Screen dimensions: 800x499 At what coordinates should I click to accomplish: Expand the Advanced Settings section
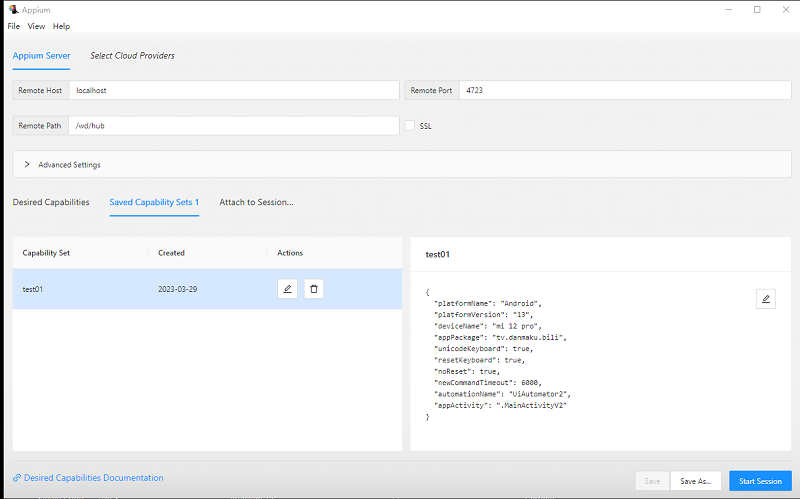point(402,164)
